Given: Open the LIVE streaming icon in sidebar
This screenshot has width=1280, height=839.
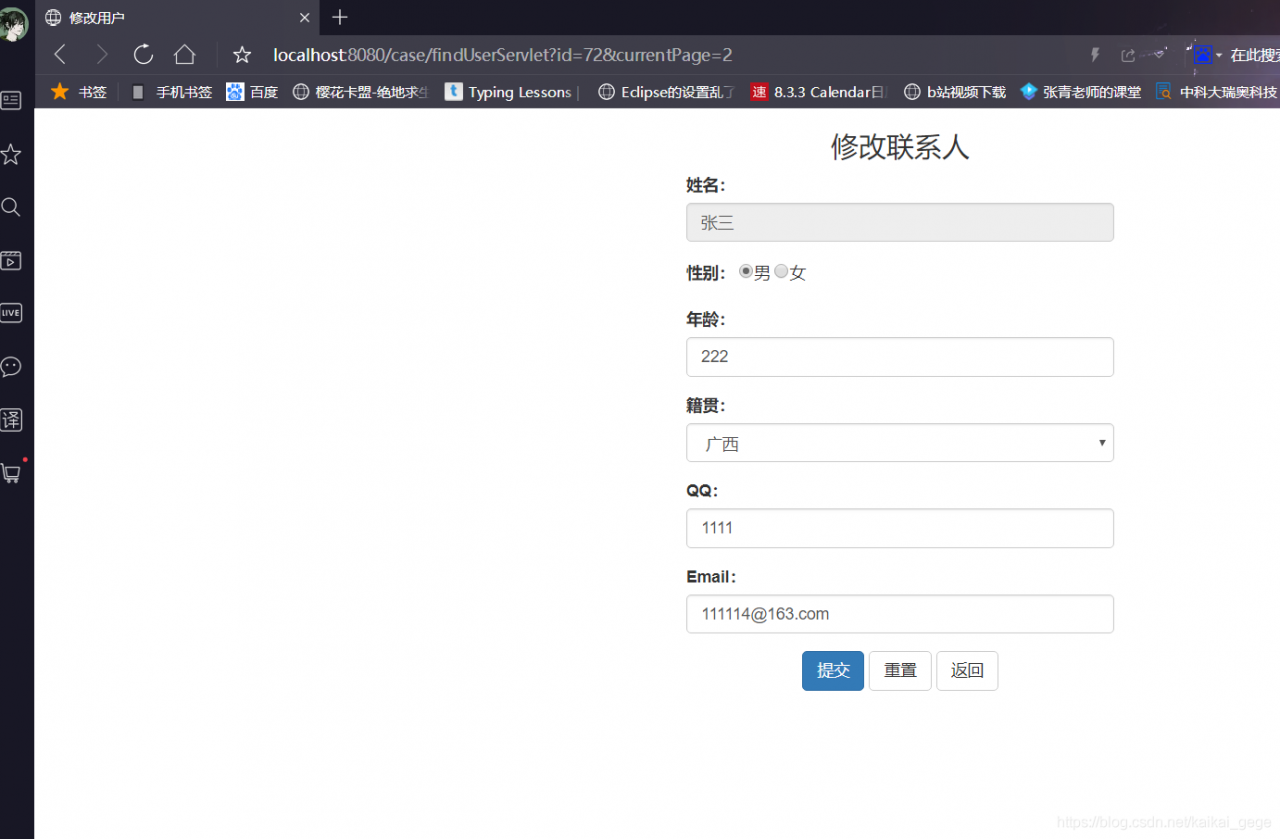Looking at the screenshot, I should click(x=12, y=313).
